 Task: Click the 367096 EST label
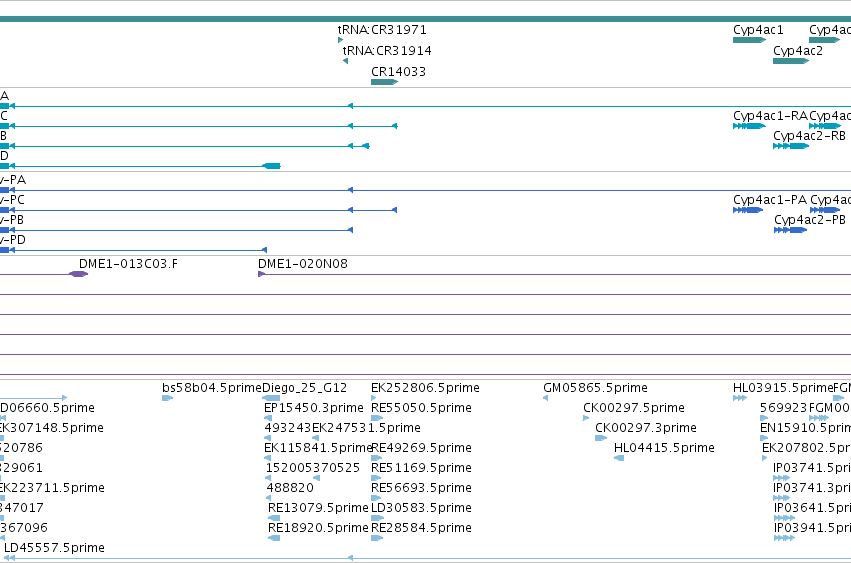(x=23, y=528)
